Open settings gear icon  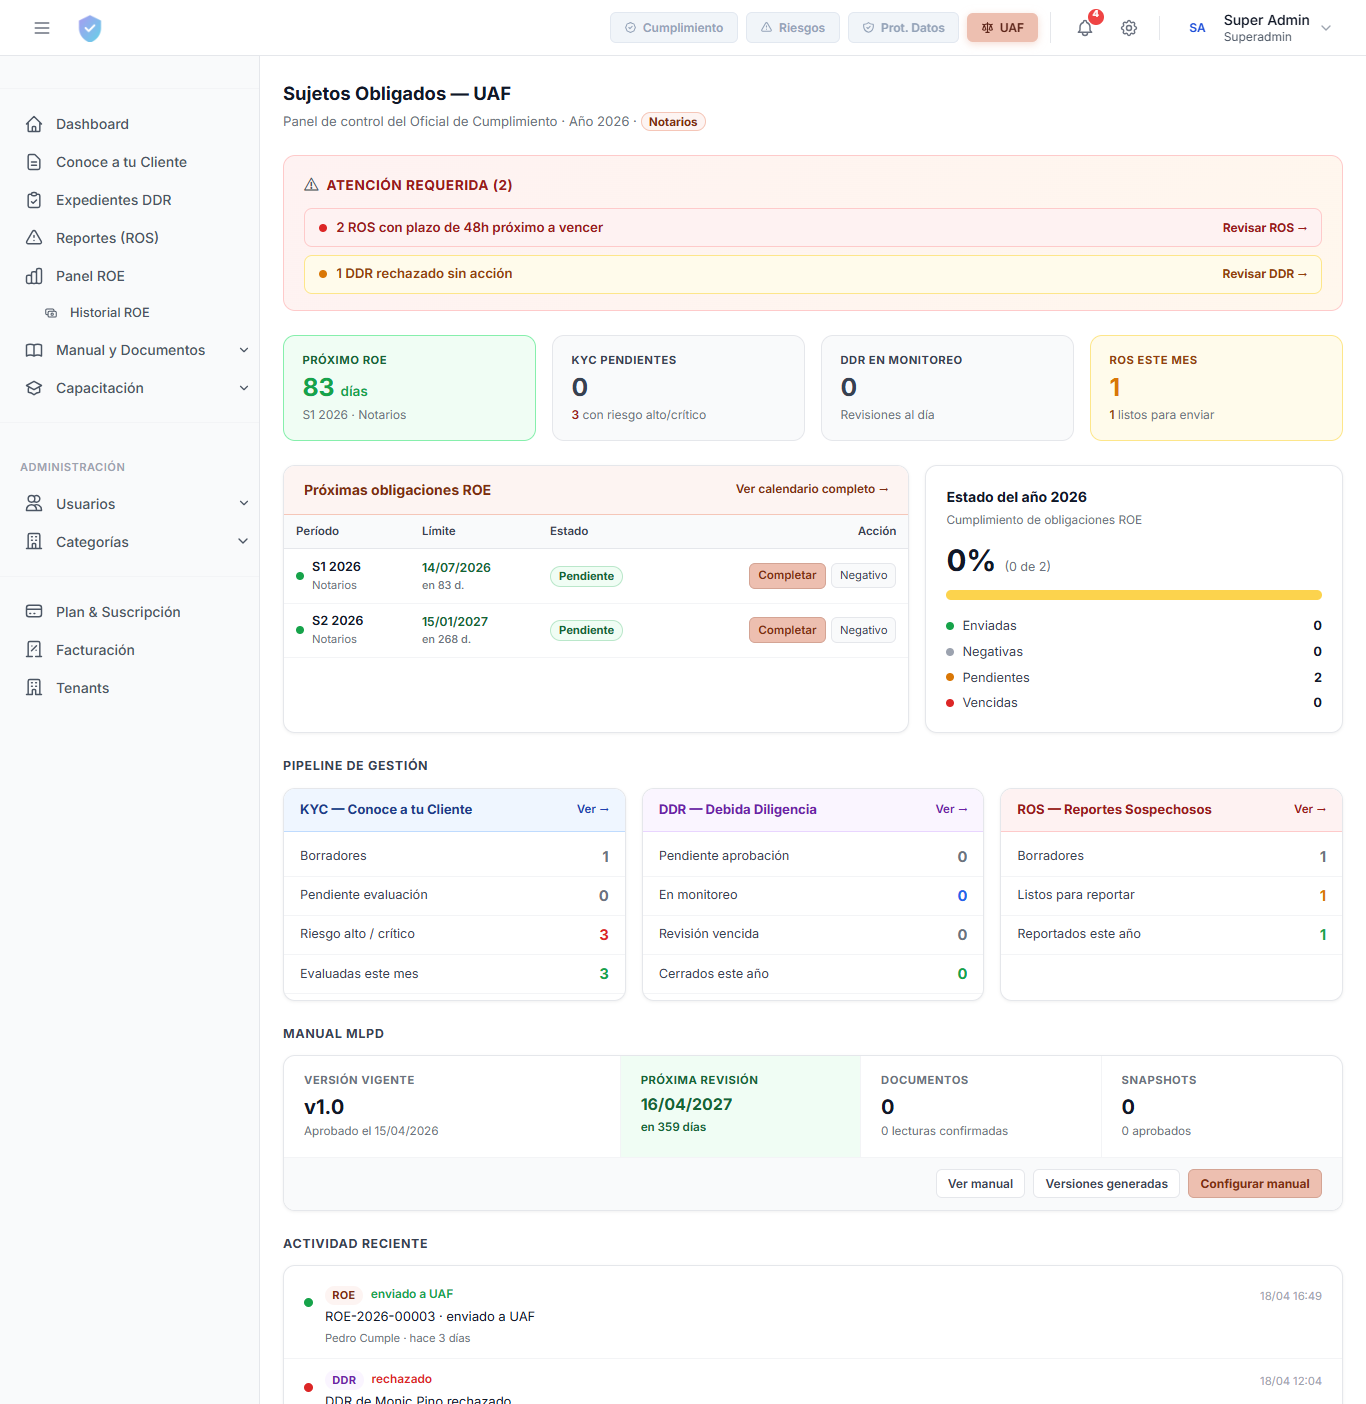pyautogui.click(x=1129, y=28)
